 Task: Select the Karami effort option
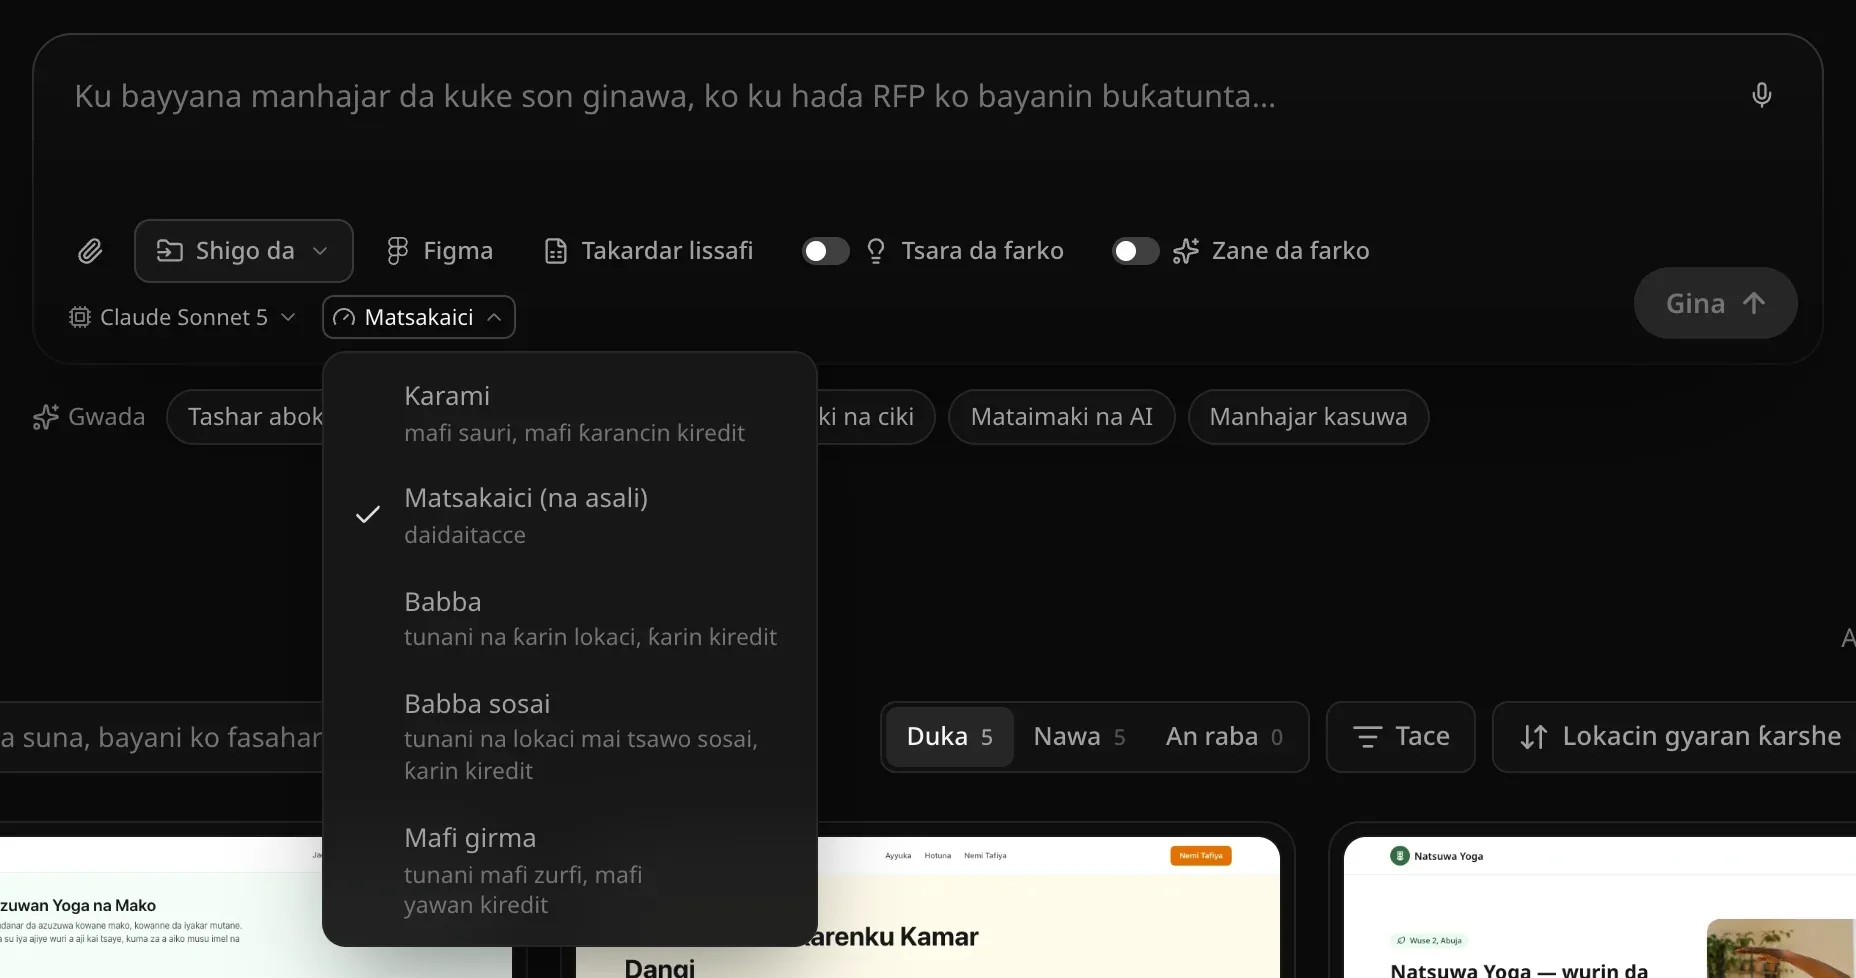570,414
